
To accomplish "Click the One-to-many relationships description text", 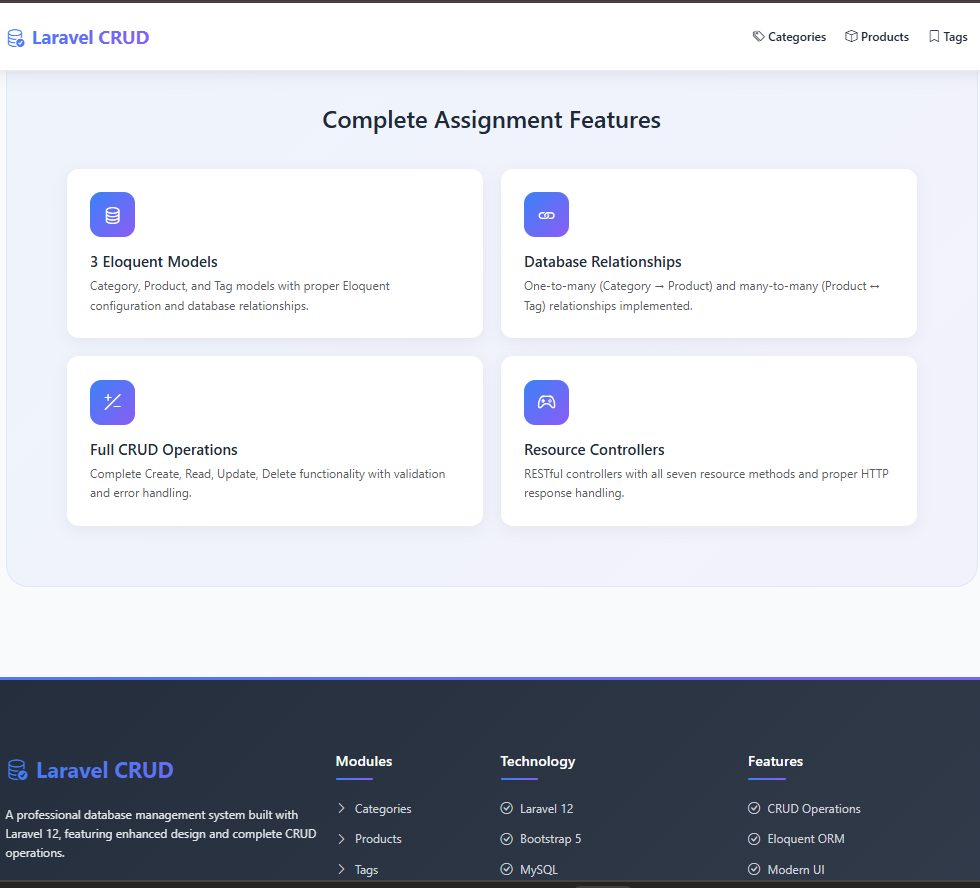I will point(702,296).
